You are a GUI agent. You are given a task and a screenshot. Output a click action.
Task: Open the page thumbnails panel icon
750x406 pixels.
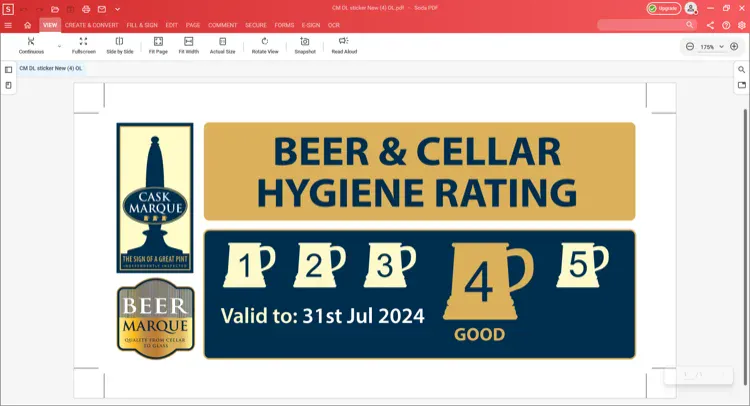pos(9,70)
